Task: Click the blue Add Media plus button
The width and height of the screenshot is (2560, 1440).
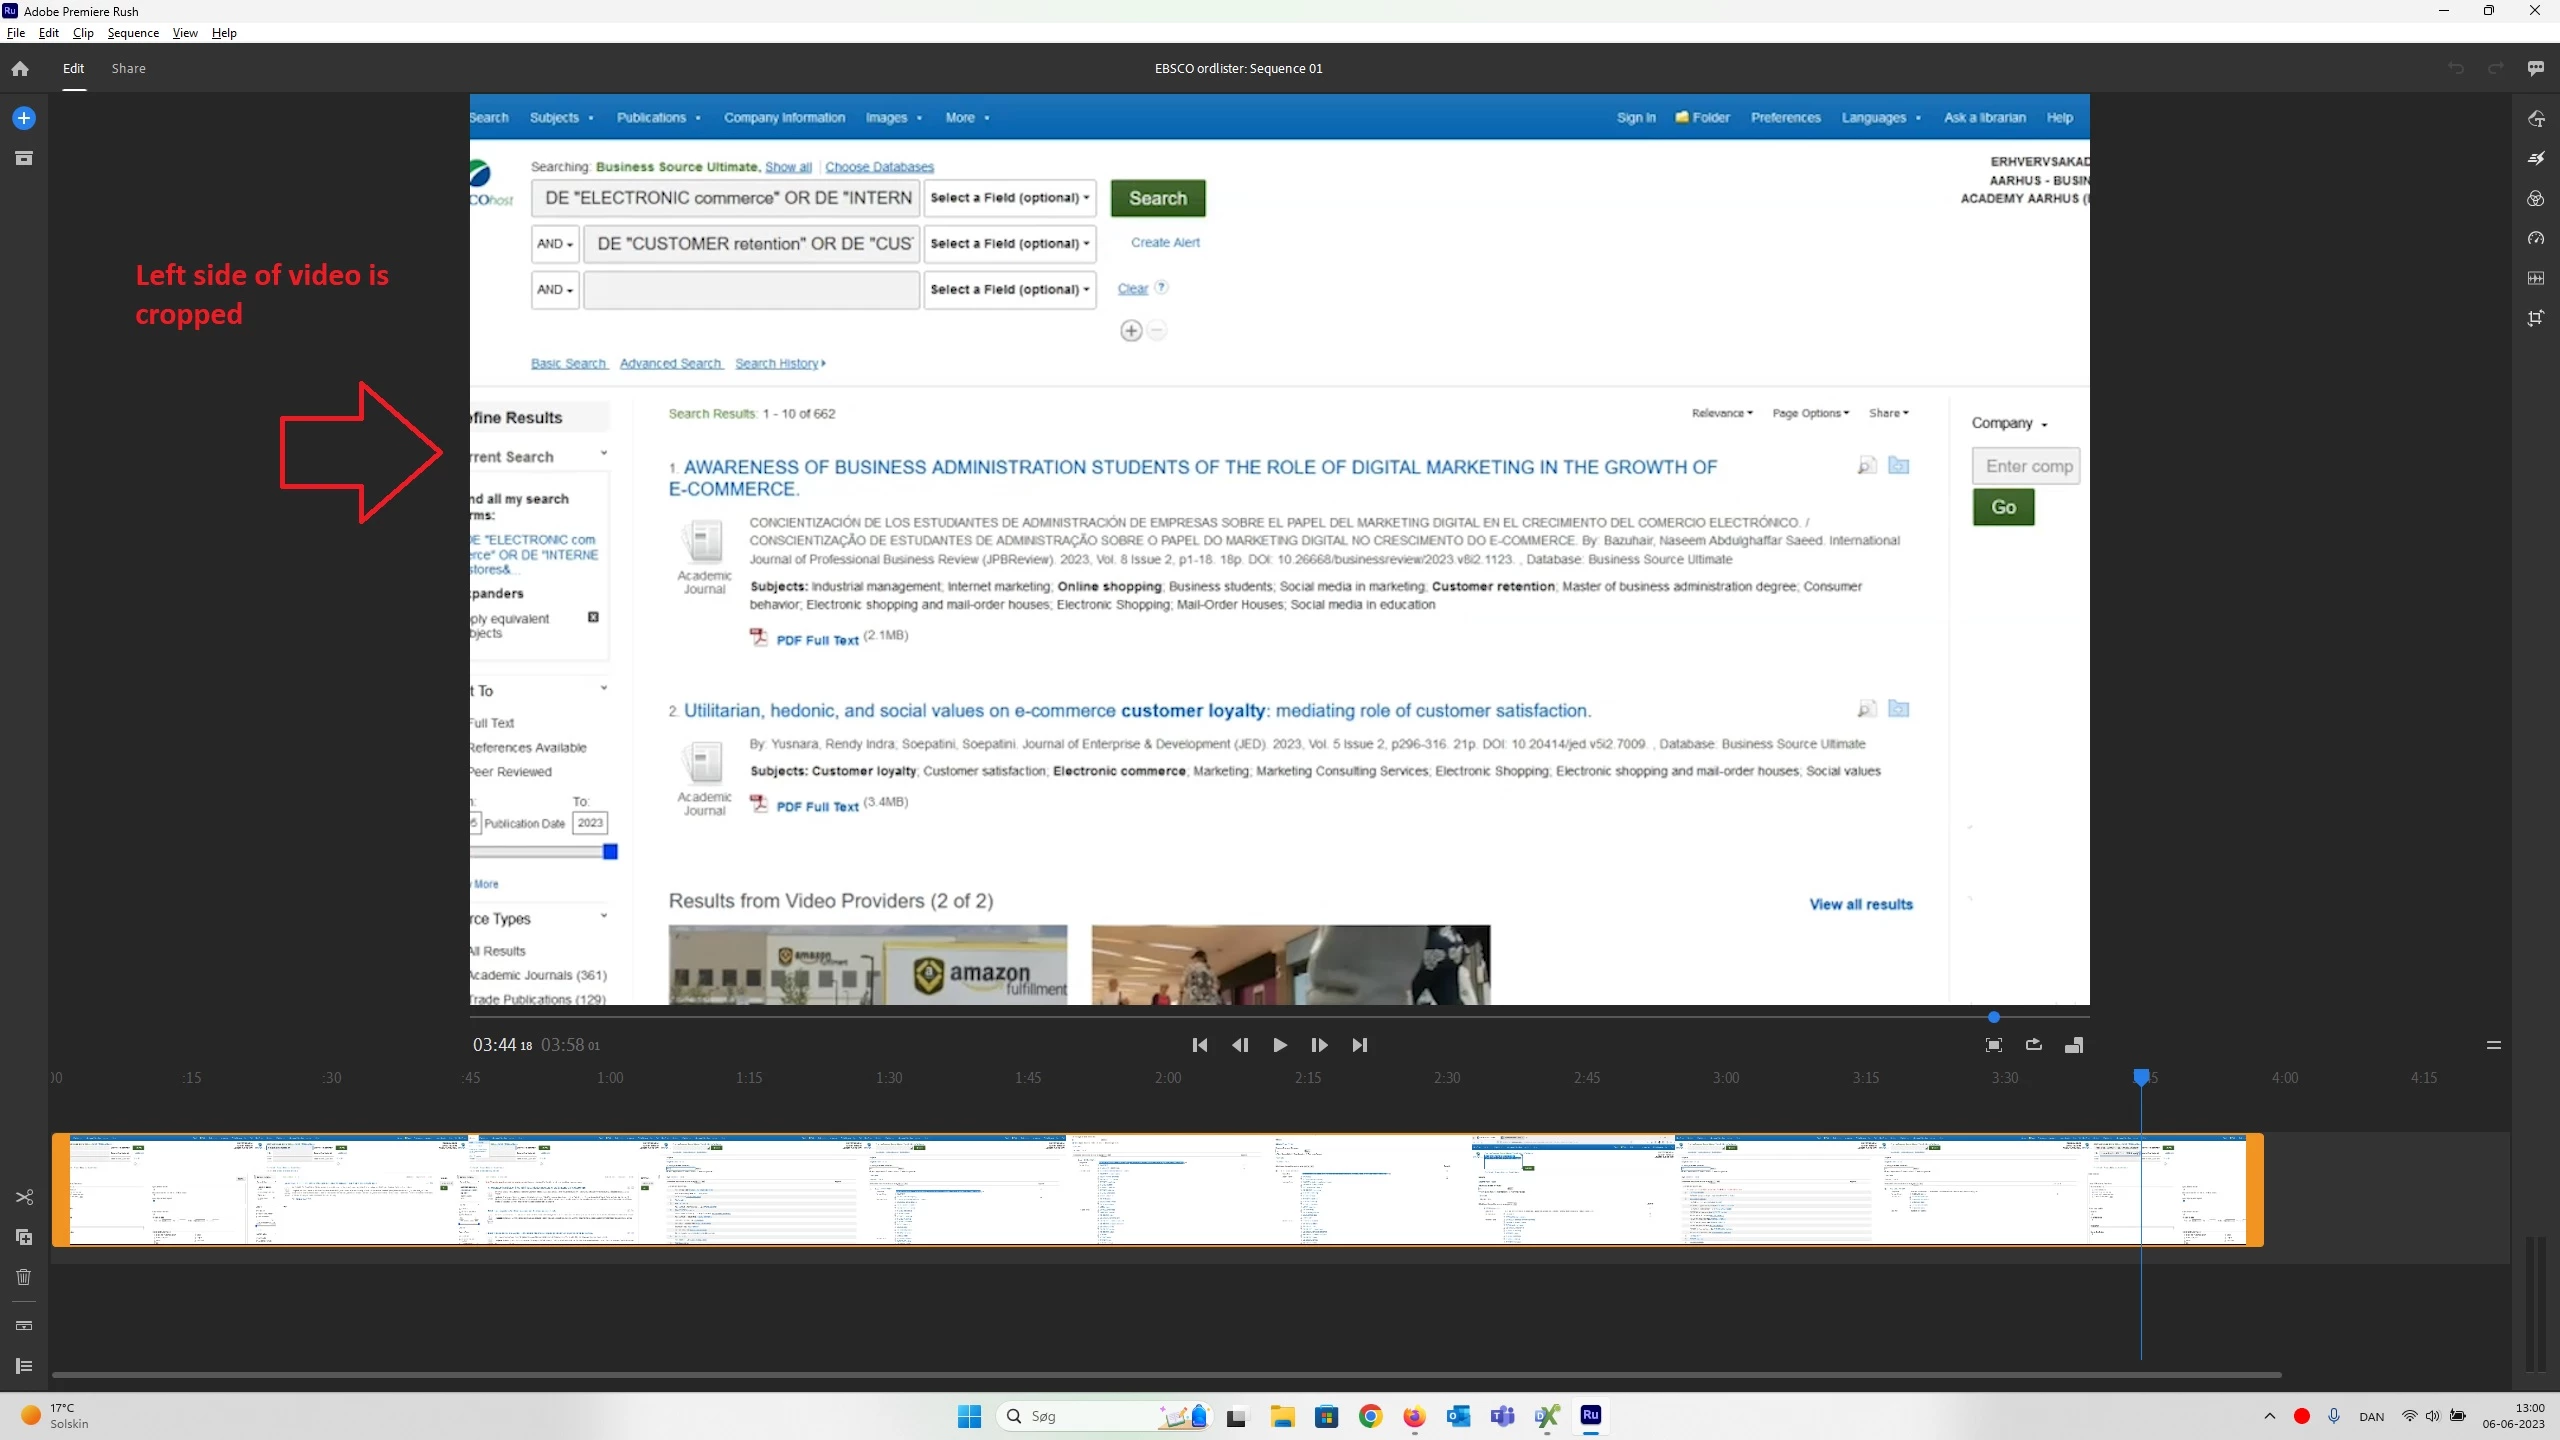Action: (24, 118)
